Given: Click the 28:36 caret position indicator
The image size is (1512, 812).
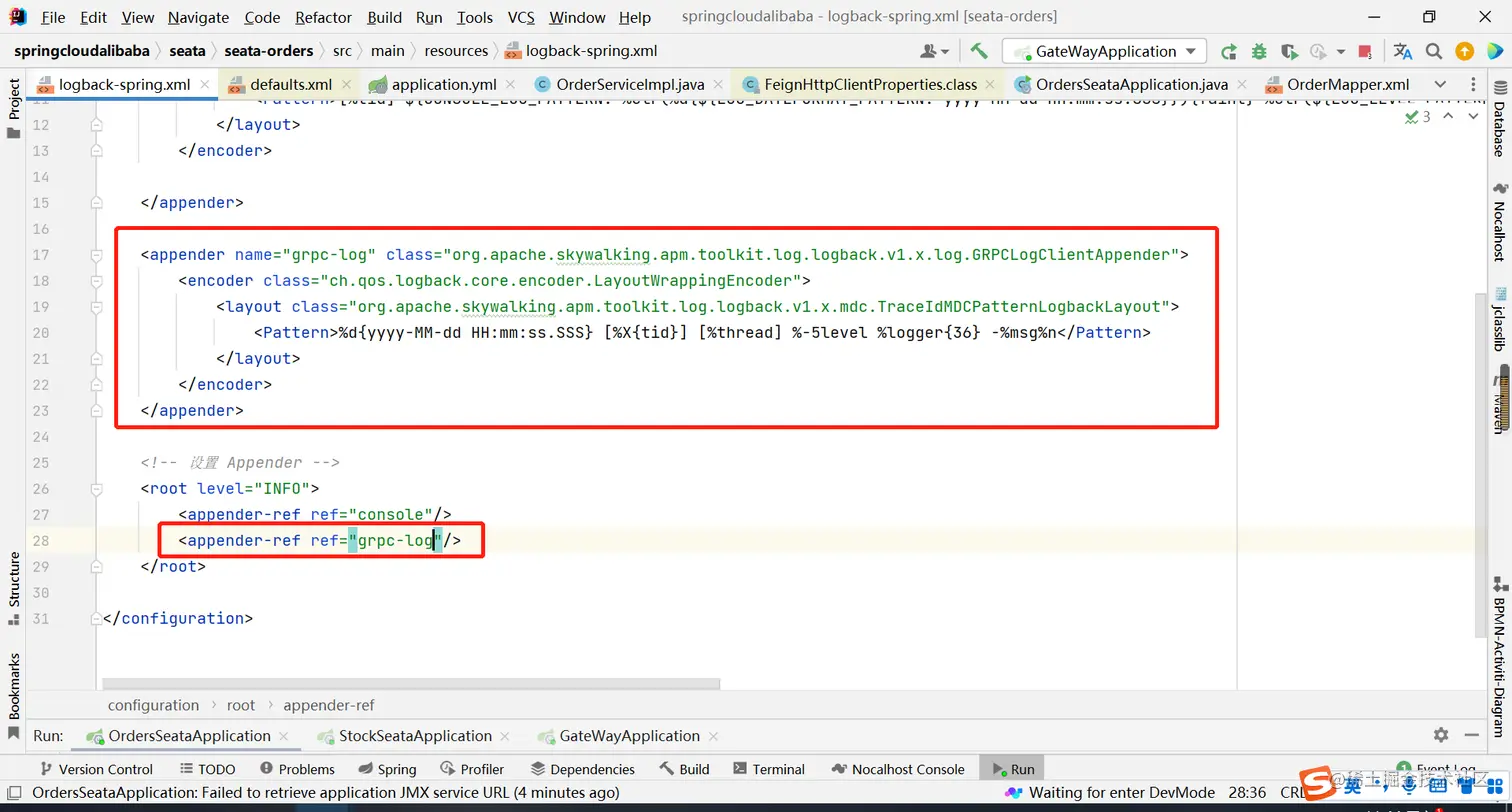Looking at the screenshot, I should pyautogui.click(x=1246, y=792).
